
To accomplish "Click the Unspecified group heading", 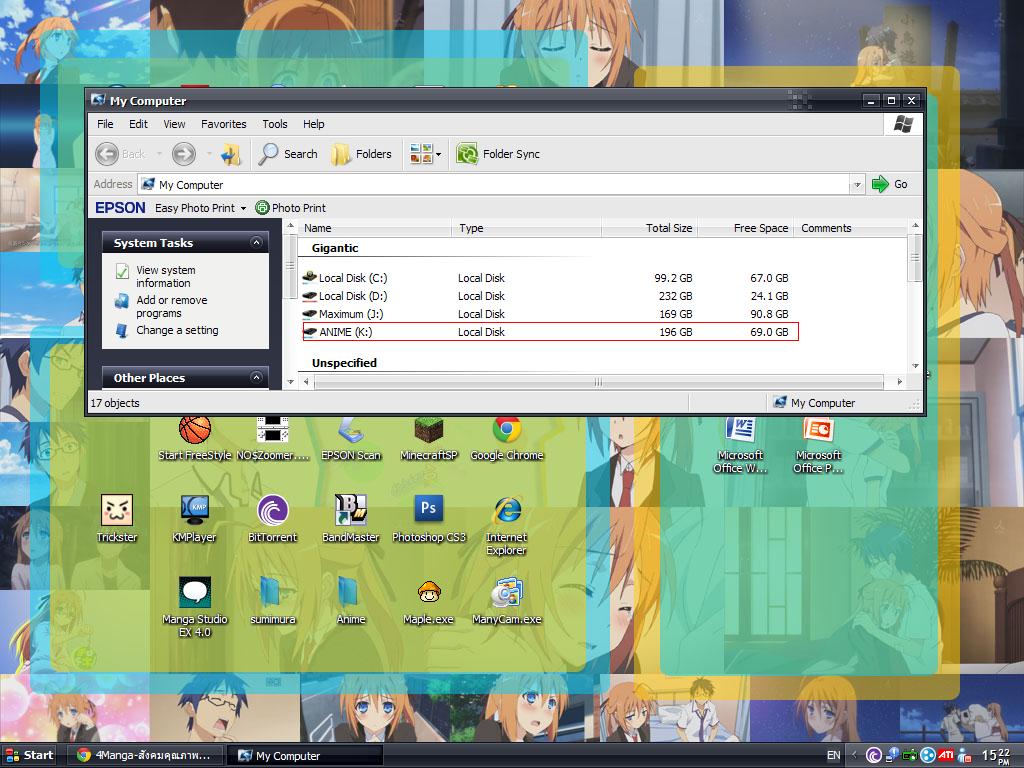I will (x=344, y=363).
